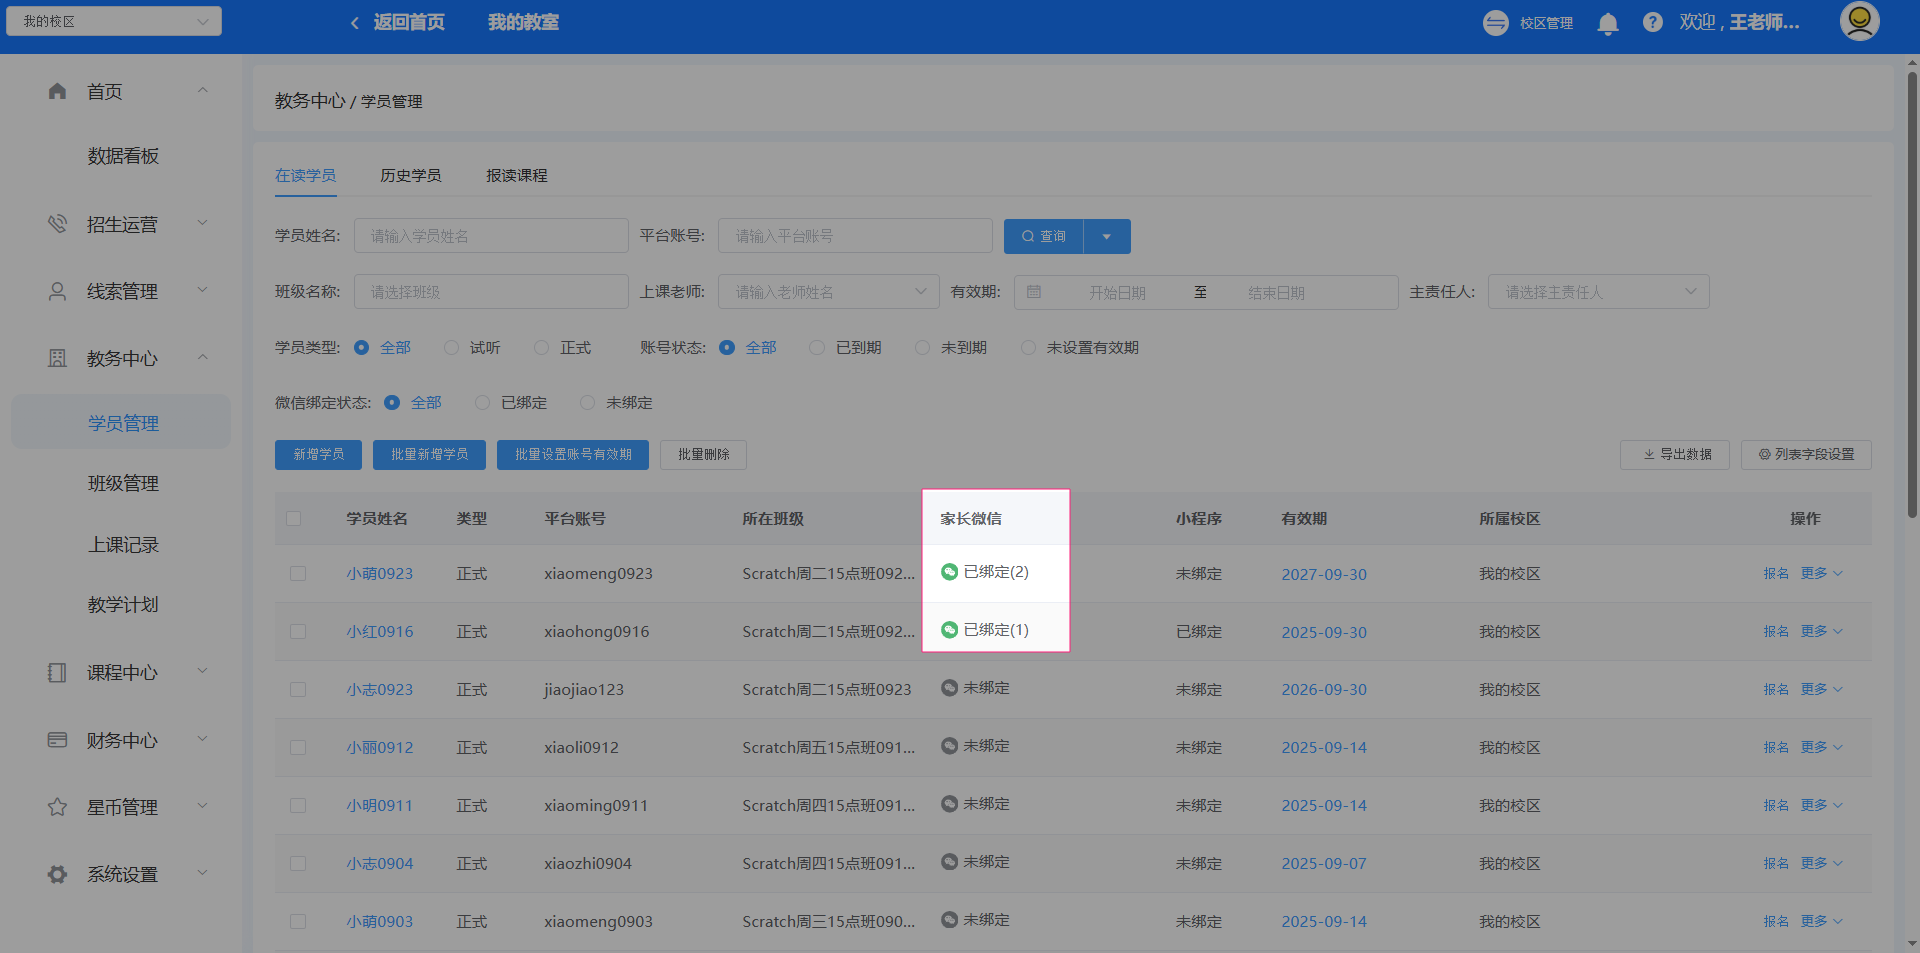Open the 我的校区 campus dropdown
This screenshot has height=953, width=1920.
[x=114, y=21]
